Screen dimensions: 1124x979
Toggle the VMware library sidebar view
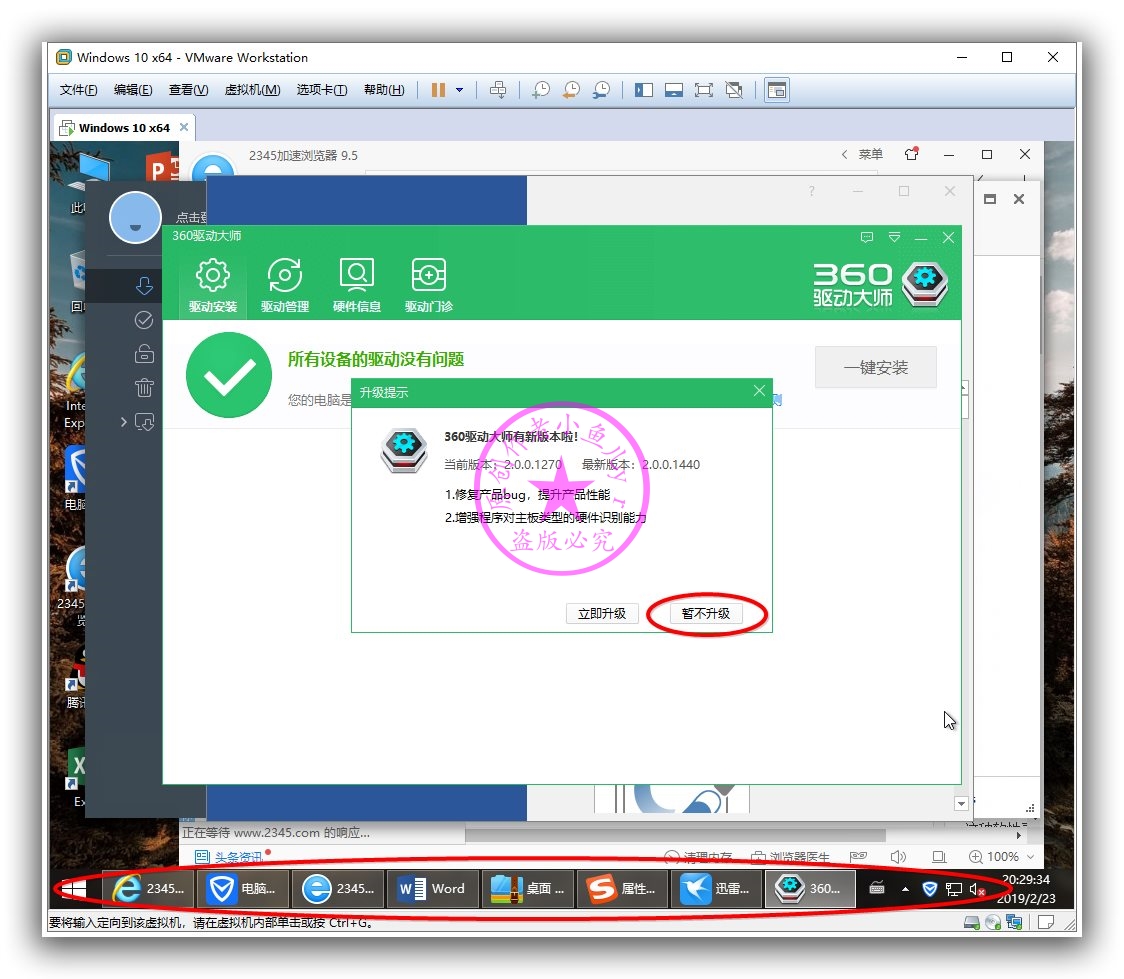tap(644, 90)
